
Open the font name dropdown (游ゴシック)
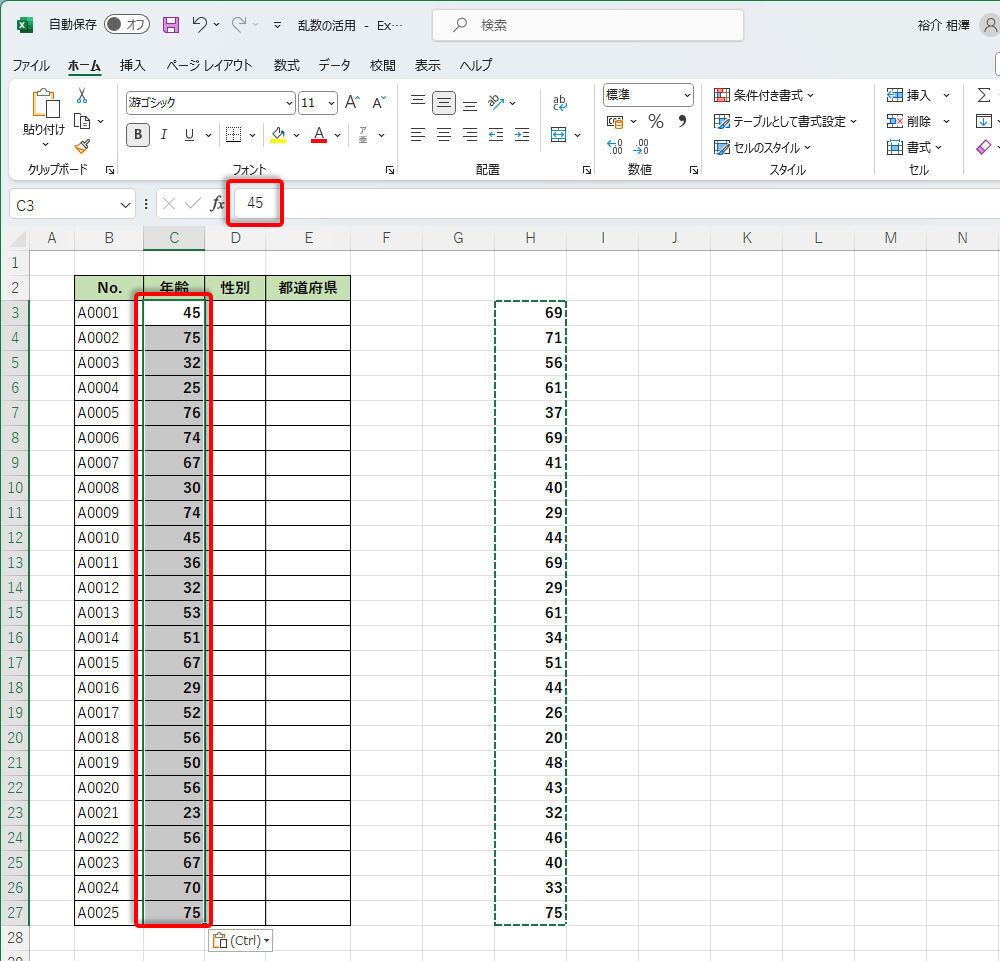289,103
